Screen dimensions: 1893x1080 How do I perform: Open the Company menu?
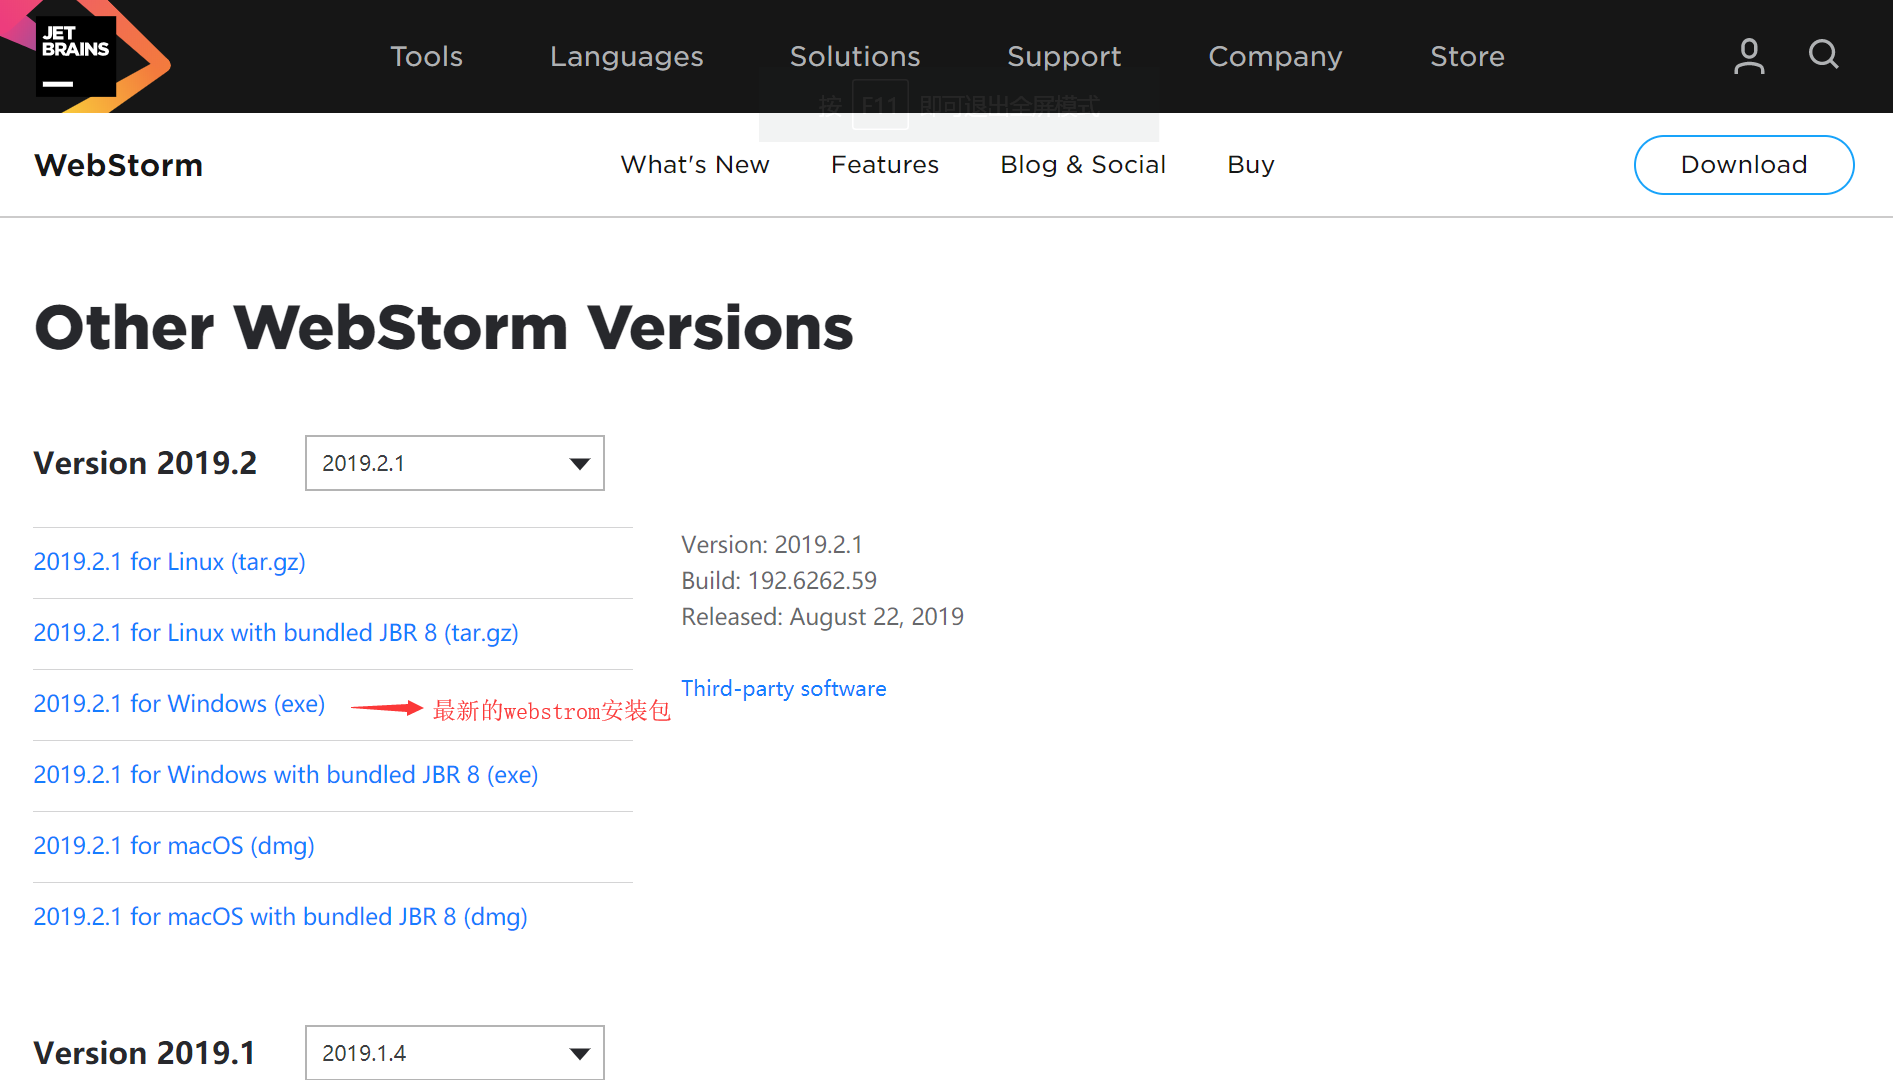(x=1275, y=57)
